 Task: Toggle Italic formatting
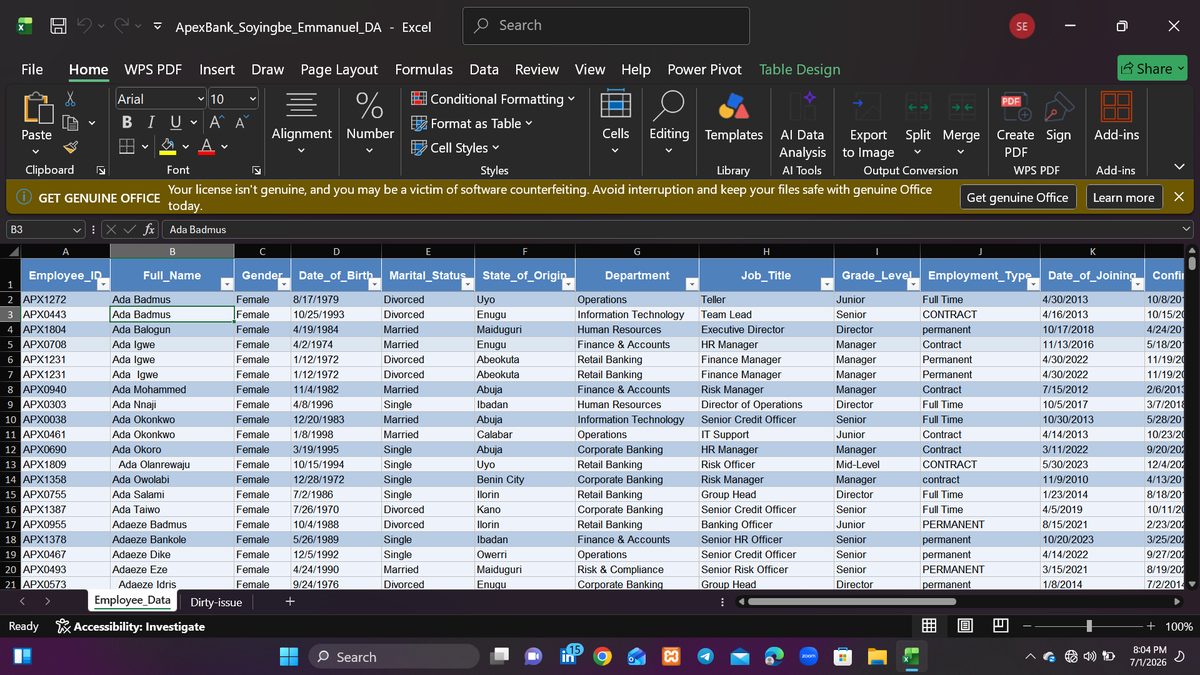[151, 123]
